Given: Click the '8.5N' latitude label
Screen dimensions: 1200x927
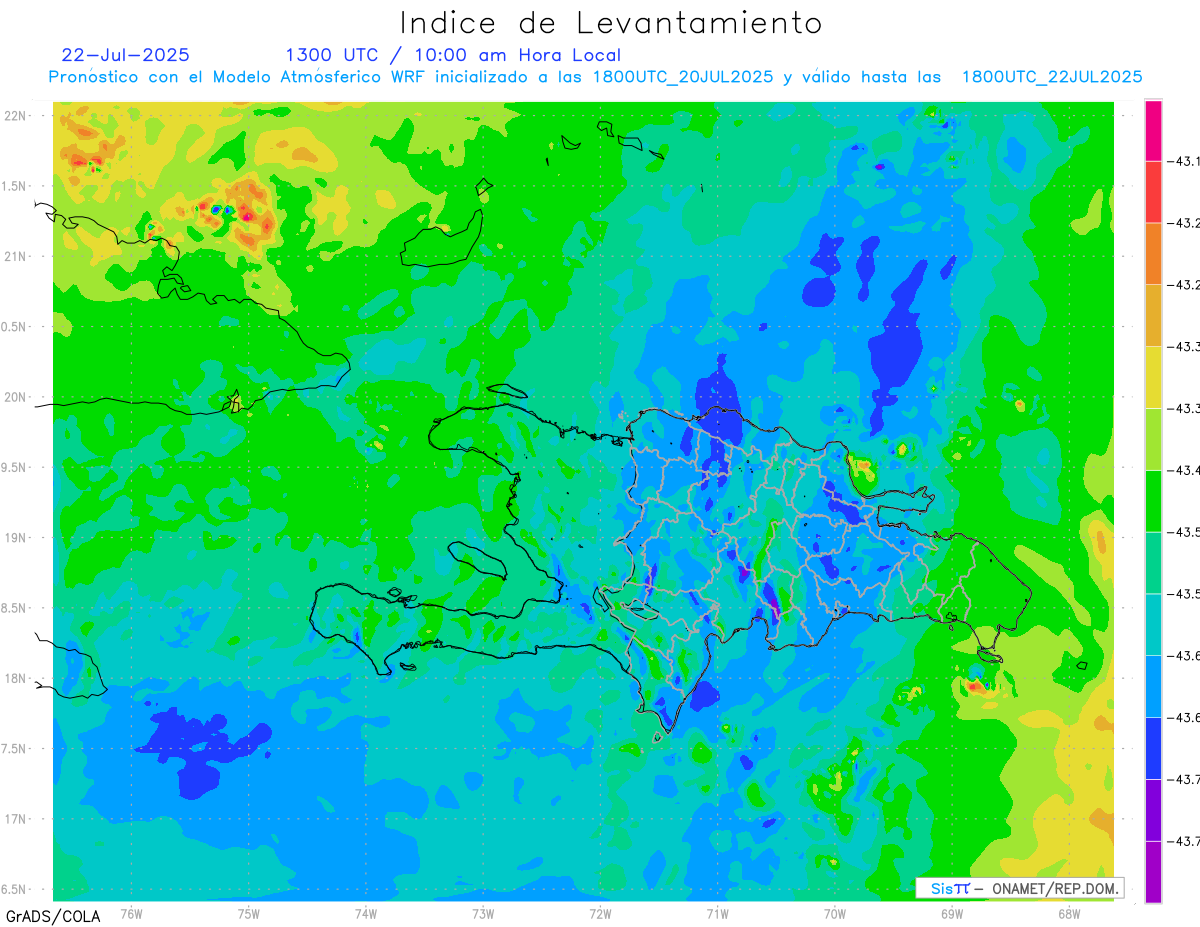Looking at the screenshot, I should (x=15, y=608).
